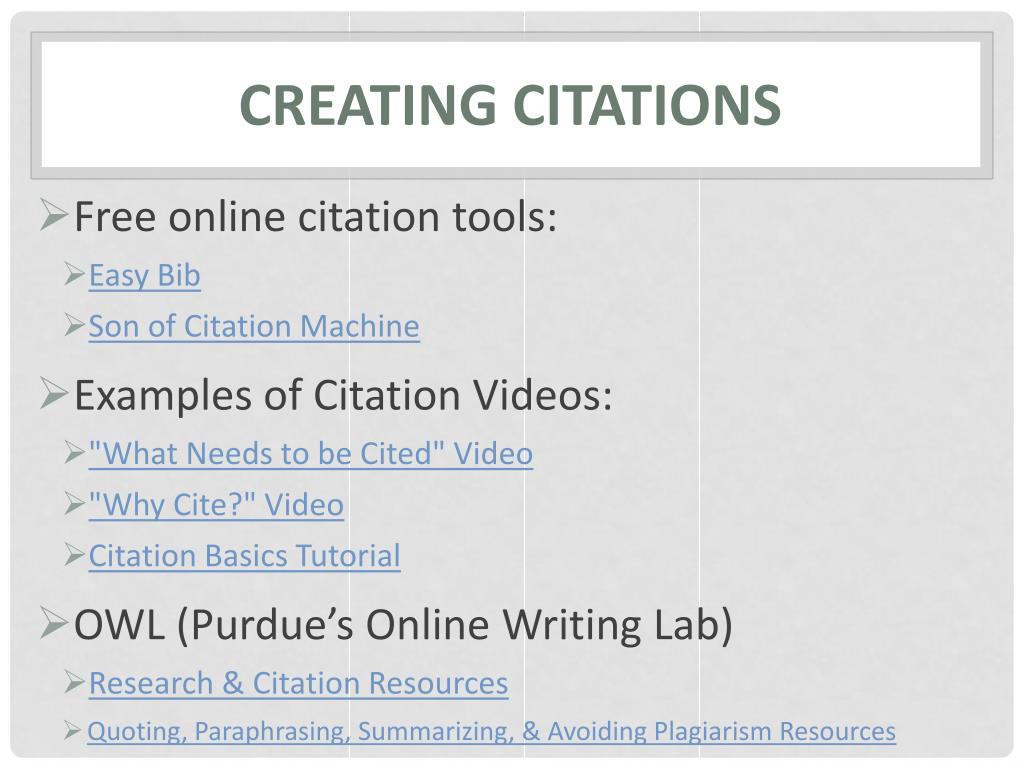Screen dimensions: 1024x768
Task: Select the CREATING CITATIONS title text
Action: click(510, 105)
